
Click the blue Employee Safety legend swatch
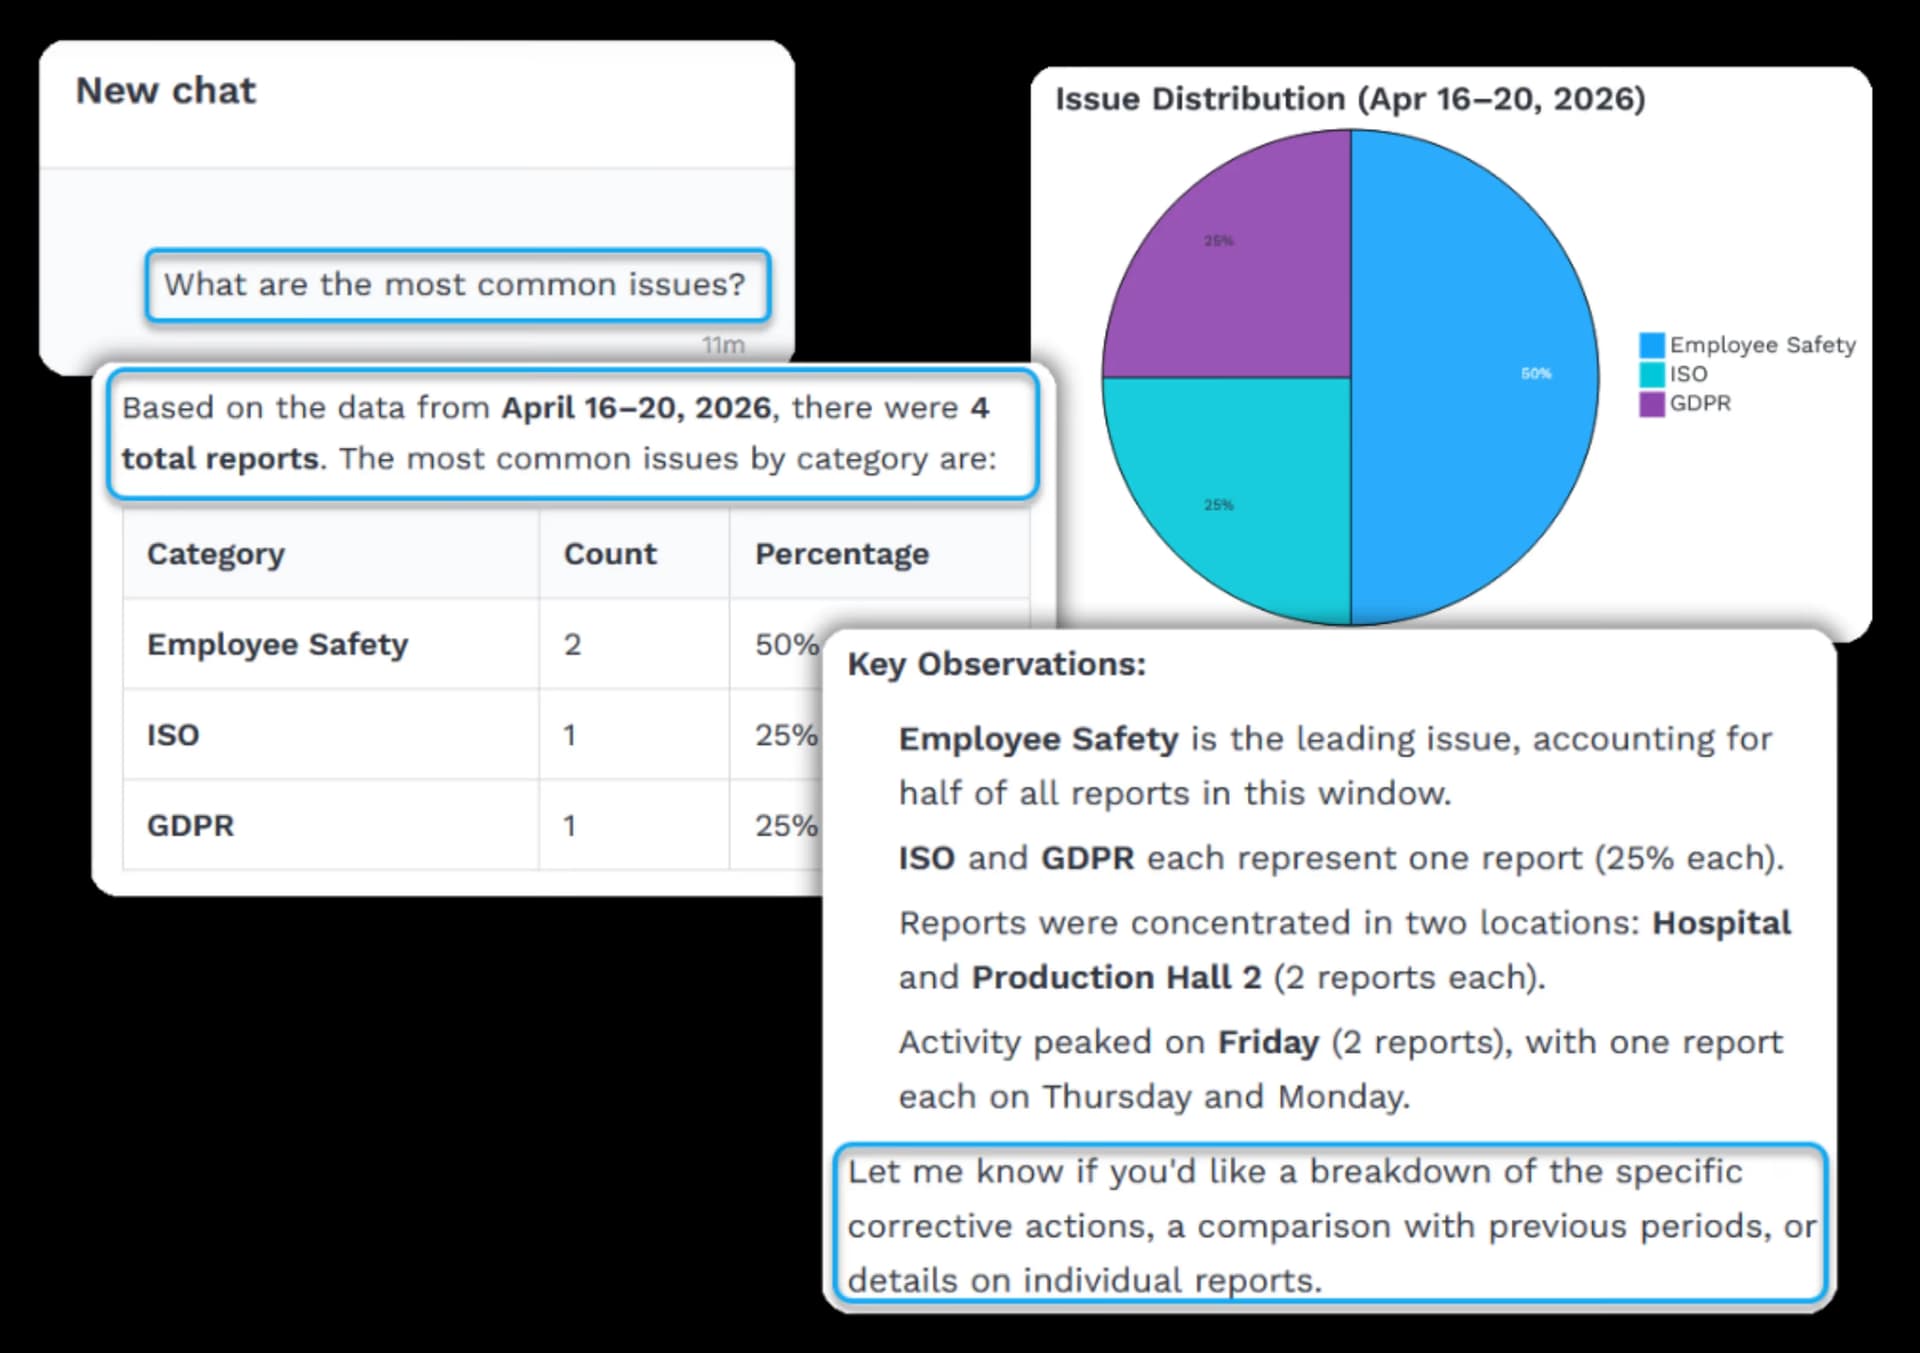[1652, 345]
